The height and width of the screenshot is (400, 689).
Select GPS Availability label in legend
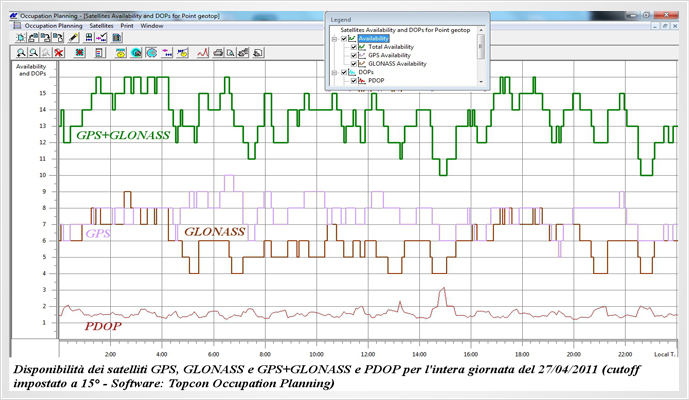coord(389,55)
